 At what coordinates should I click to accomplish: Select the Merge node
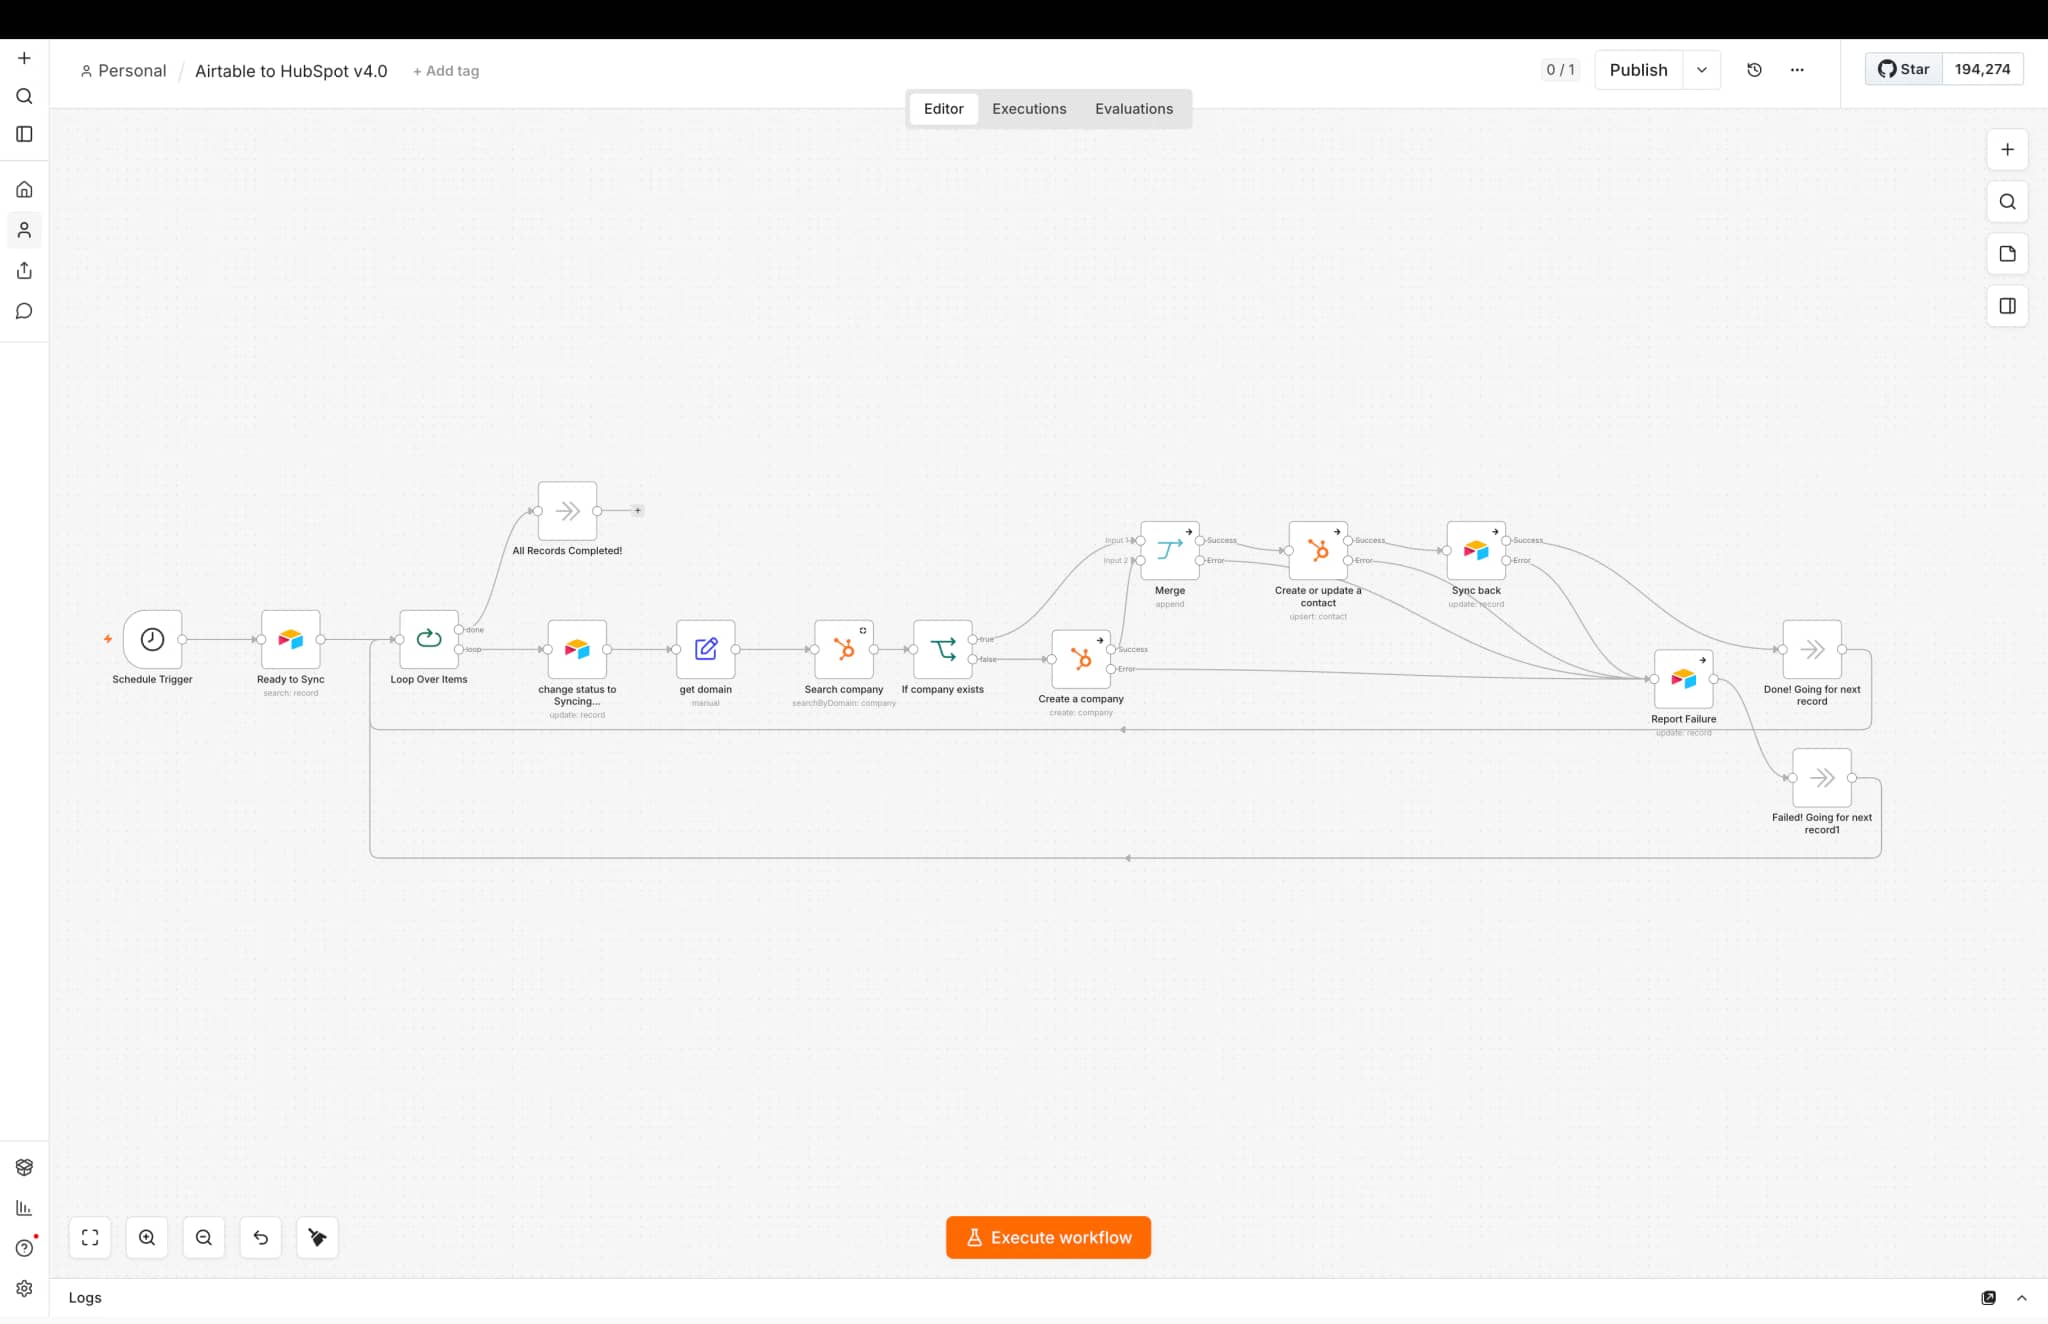tap(1170, 550)
